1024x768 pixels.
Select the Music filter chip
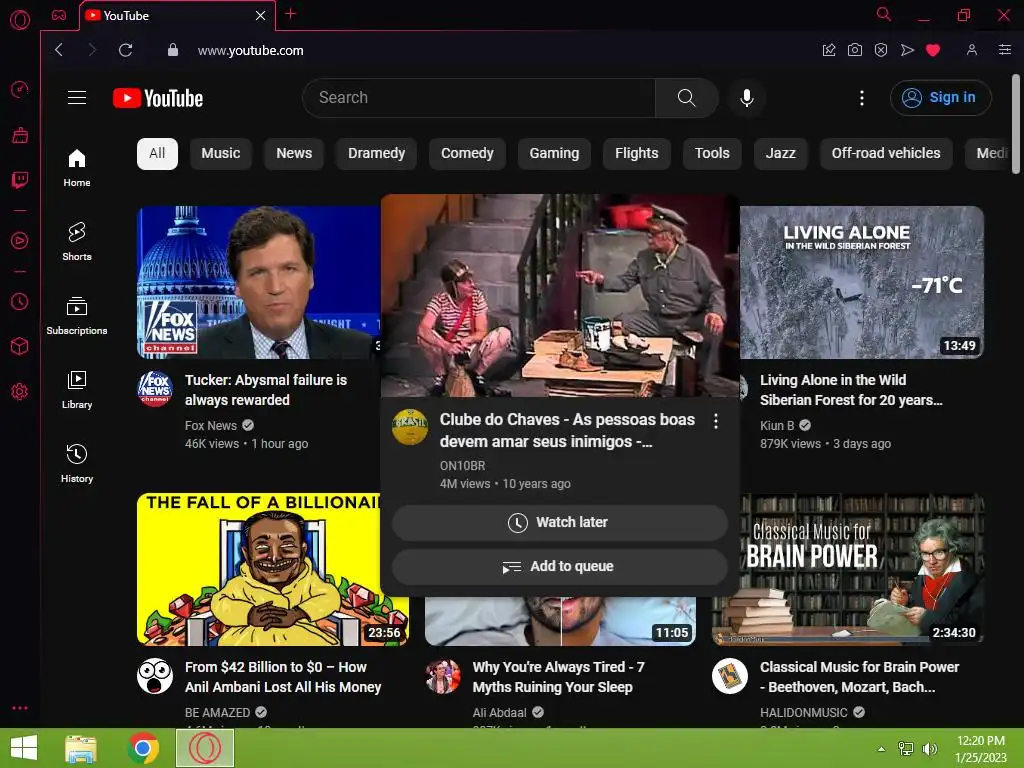(x=221, y=153)
